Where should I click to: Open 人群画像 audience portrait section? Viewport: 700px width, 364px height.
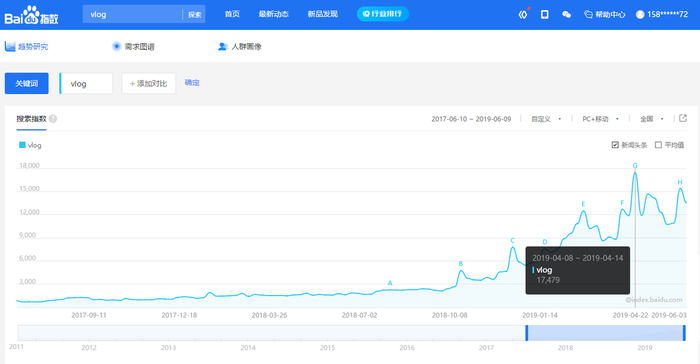click(x=240, y=46)
